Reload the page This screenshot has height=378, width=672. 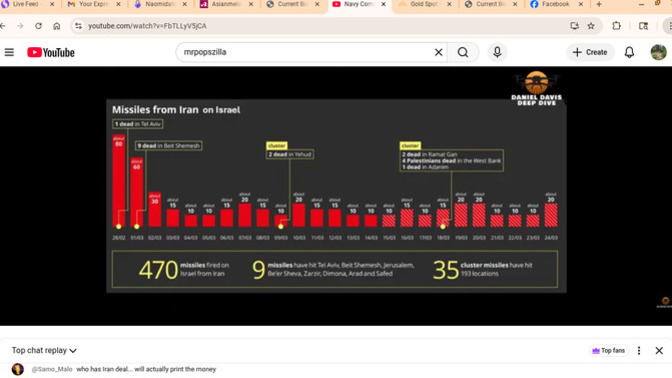coord(39,26)
